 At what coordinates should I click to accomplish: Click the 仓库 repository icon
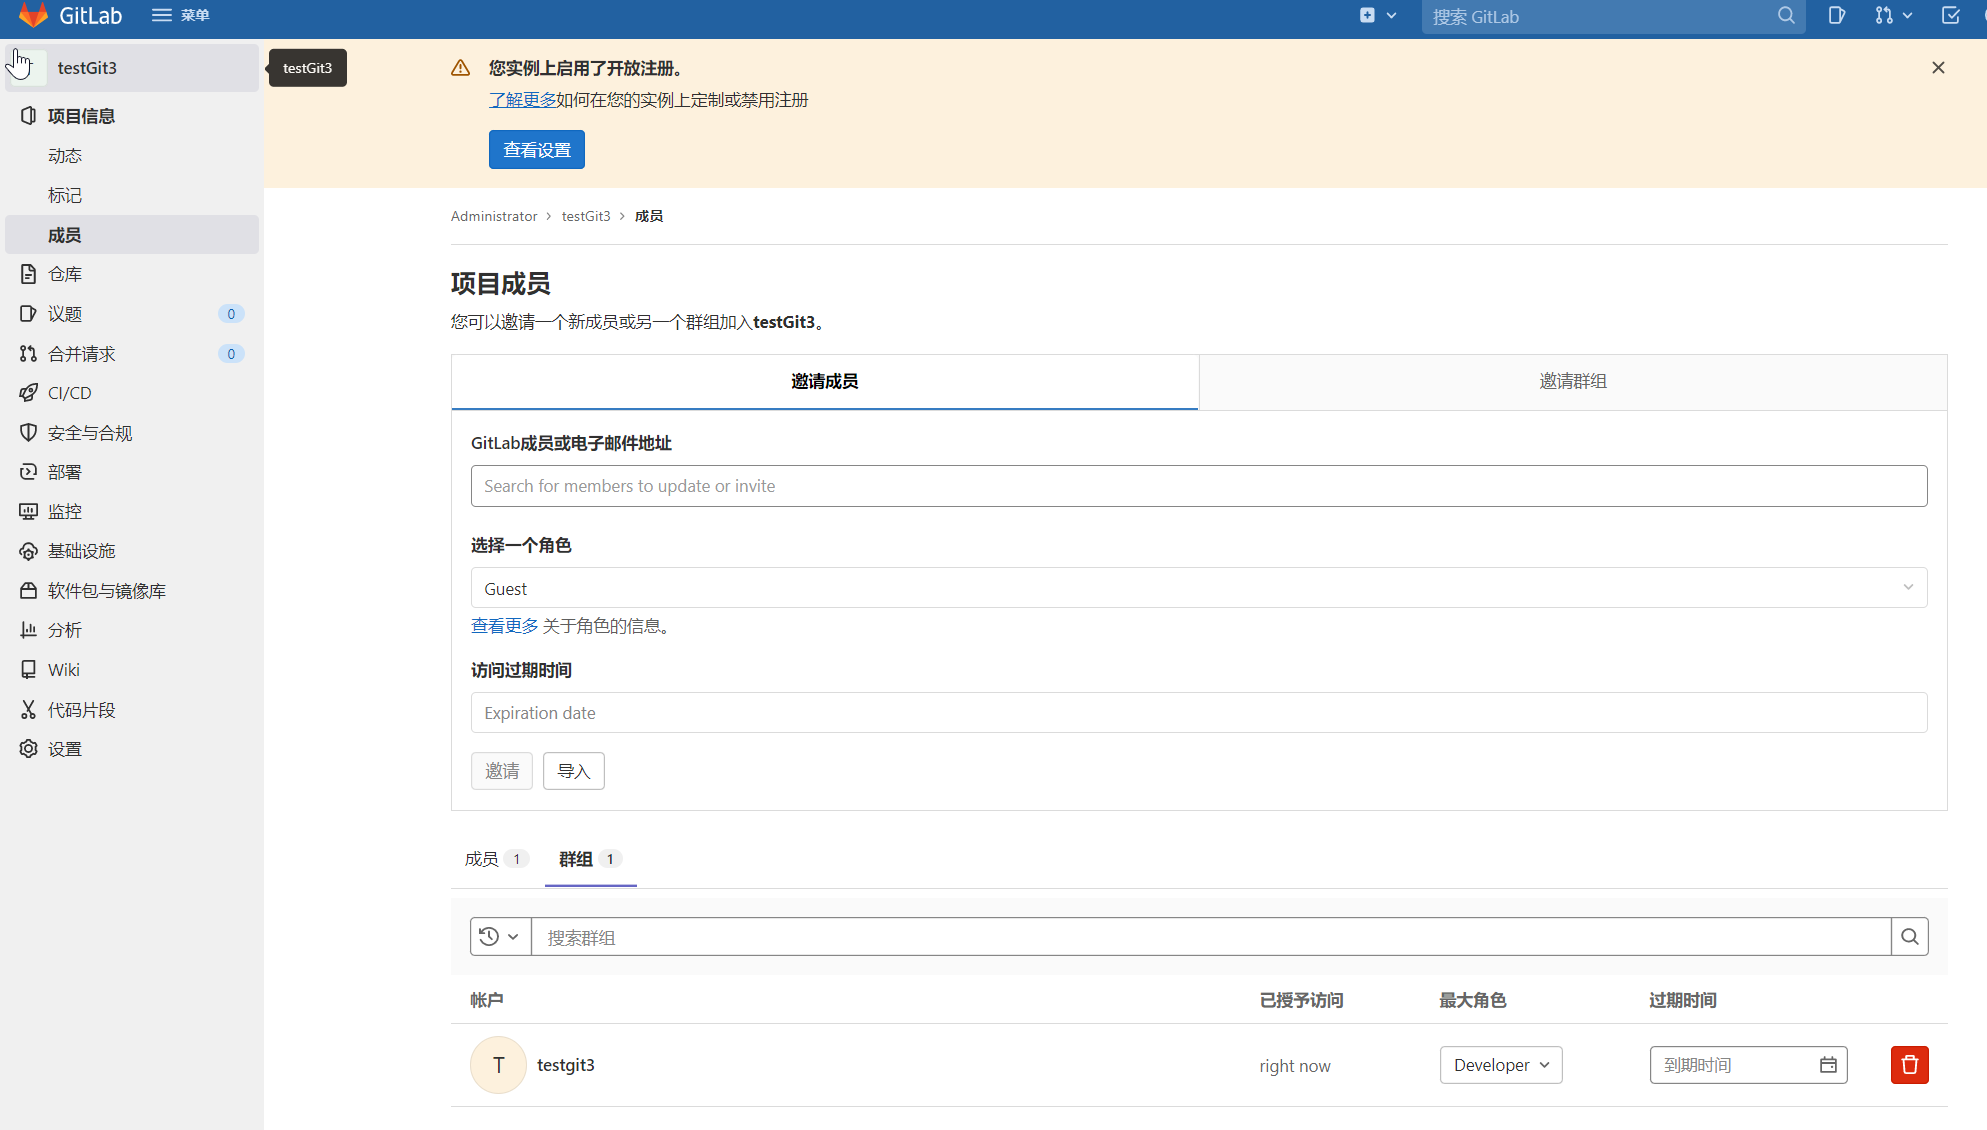pos(28,274)
